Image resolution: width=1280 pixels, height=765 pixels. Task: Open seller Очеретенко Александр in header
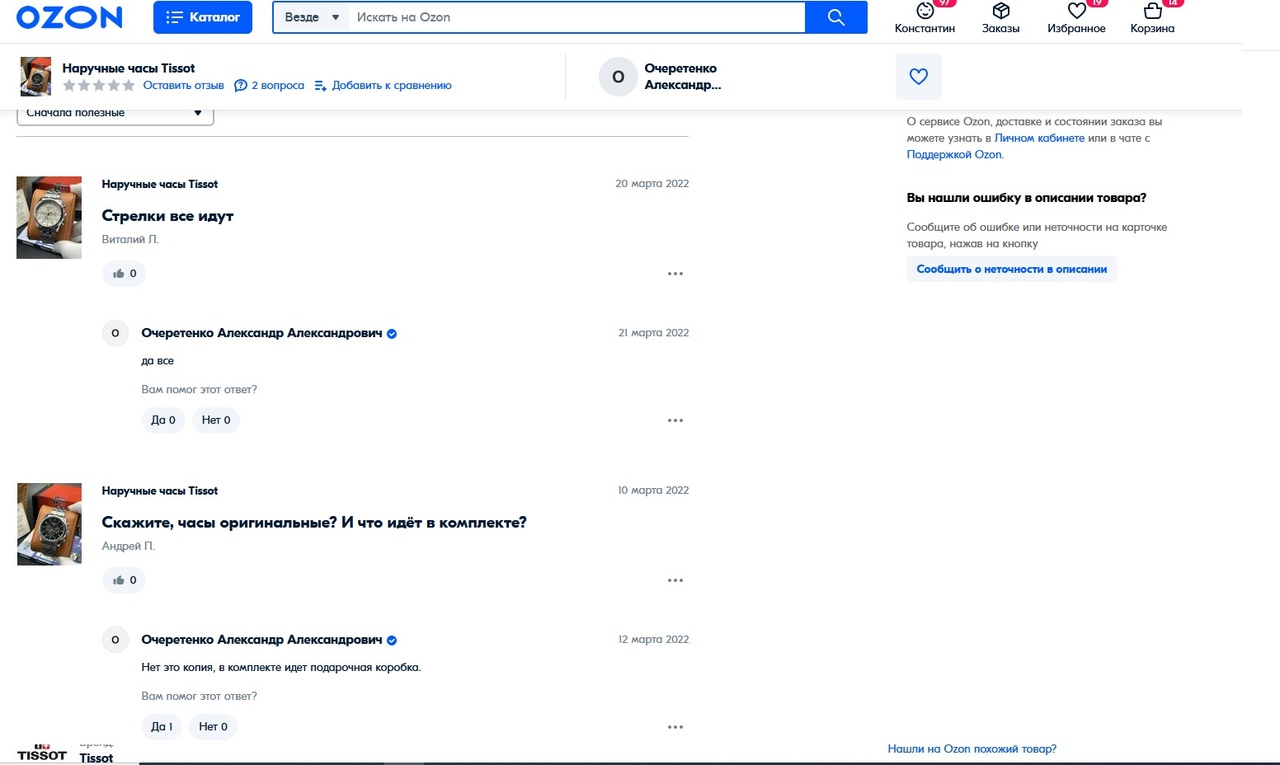(683, 77)
